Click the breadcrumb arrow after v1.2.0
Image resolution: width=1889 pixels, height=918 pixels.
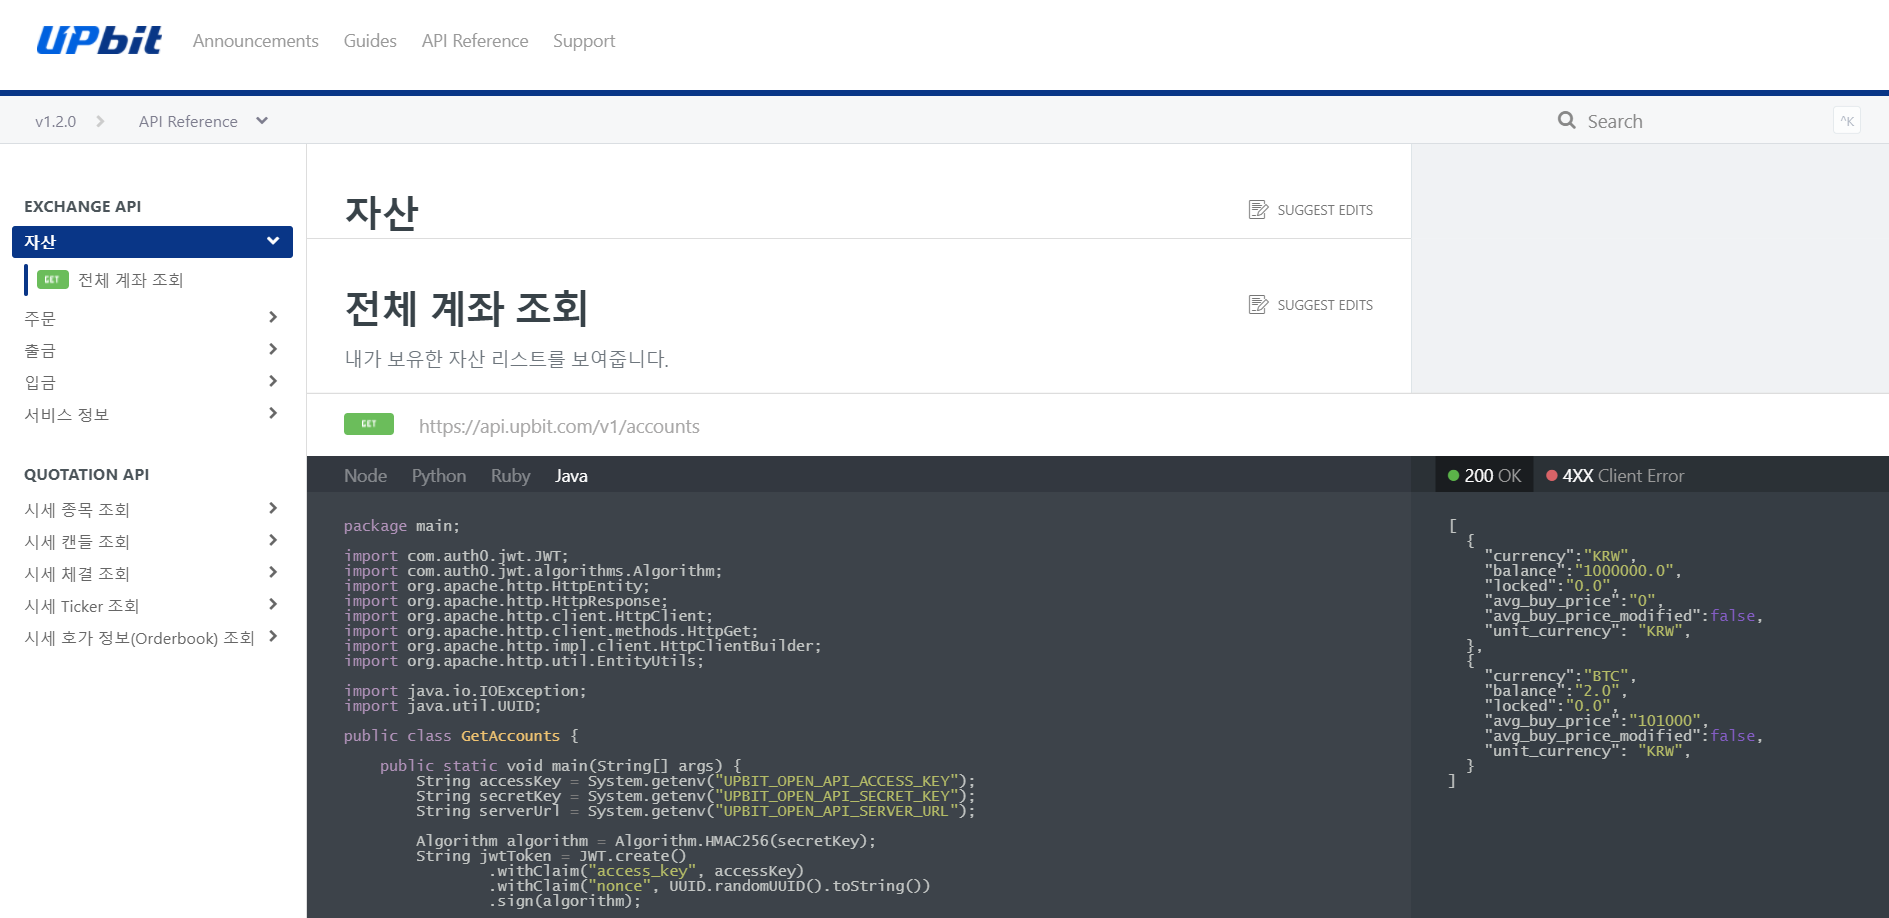(100, 121)
